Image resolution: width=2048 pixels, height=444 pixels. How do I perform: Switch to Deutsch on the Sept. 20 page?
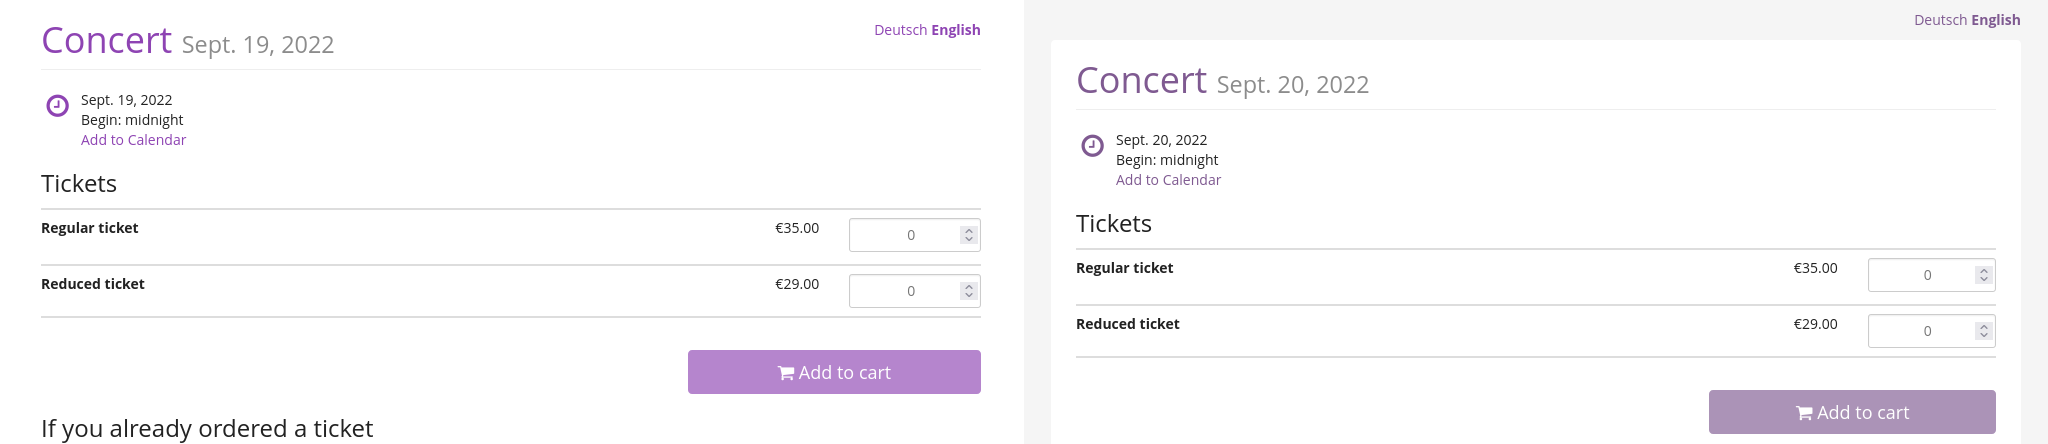click(x=1940, y=20)
